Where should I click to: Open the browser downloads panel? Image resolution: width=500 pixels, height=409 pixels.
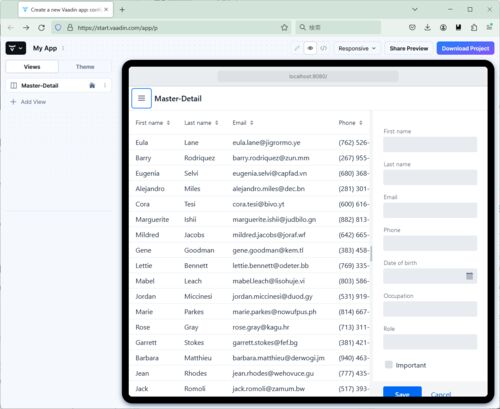(x=427, y=28)
